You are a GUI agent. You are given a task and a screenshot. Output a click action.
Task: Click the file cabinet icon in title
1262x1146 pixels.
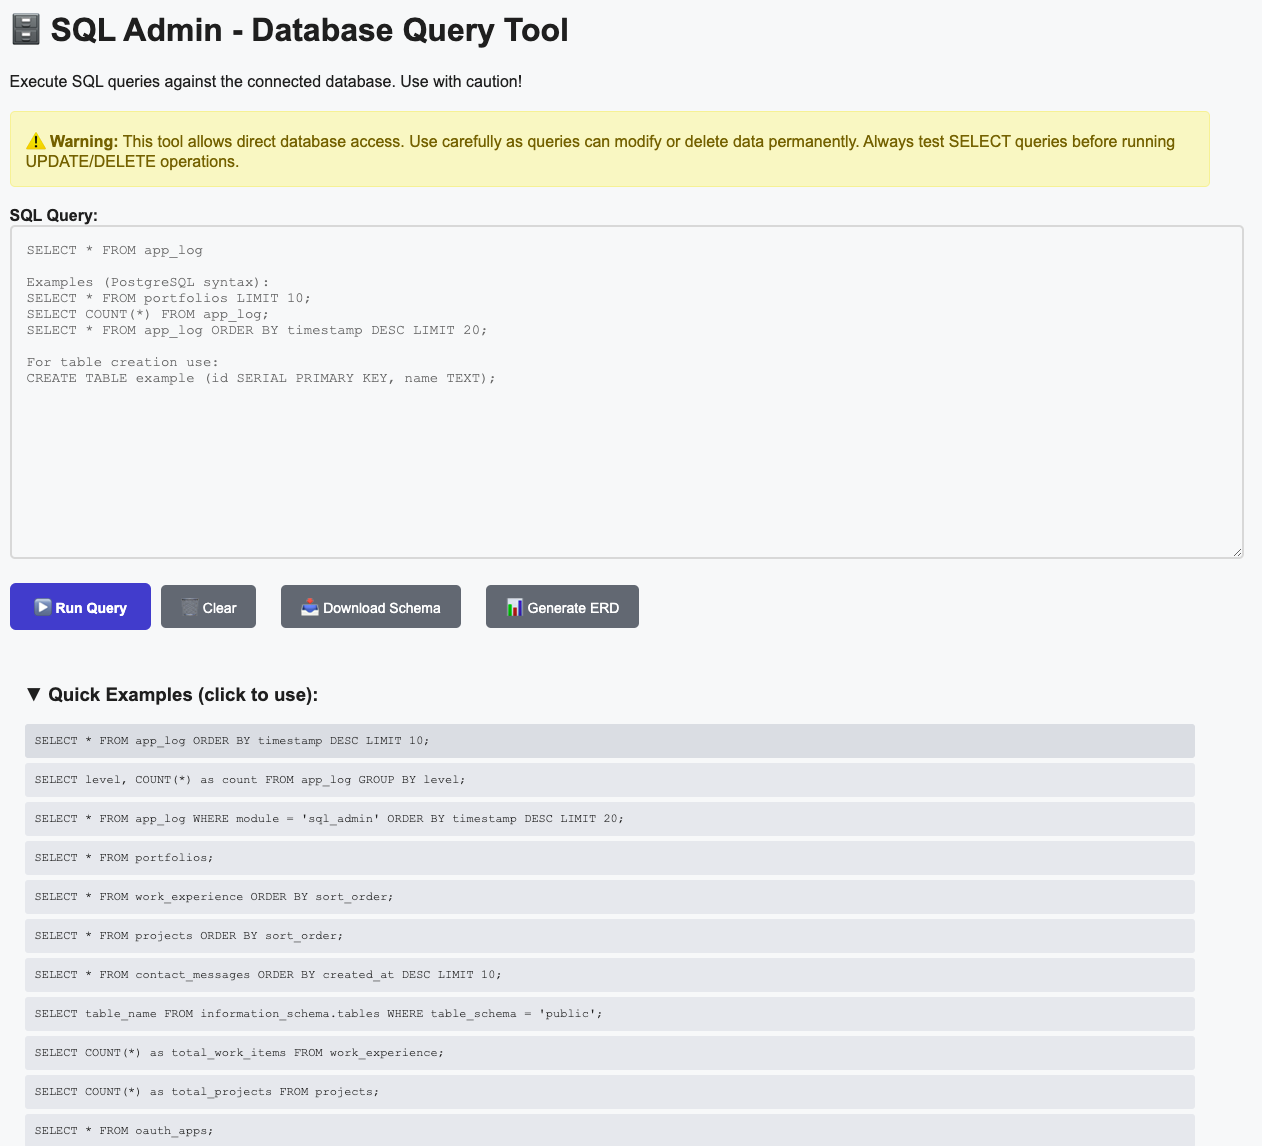(26, 30)
